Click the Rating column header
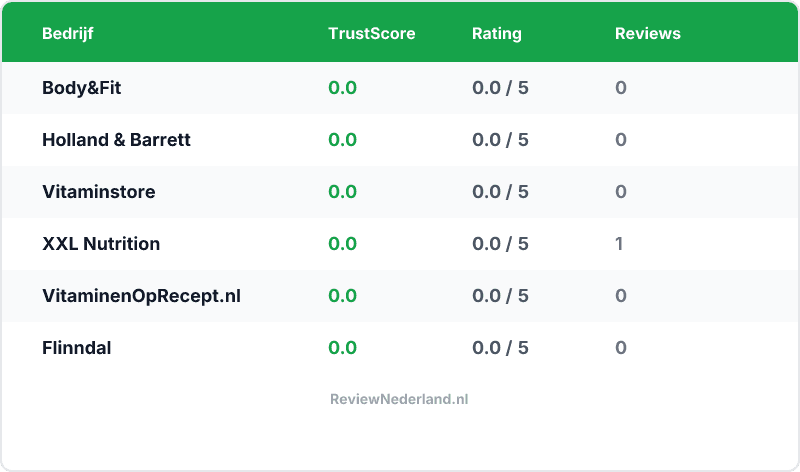The width and height of the screenshot is (800, 472). [496, 33]
